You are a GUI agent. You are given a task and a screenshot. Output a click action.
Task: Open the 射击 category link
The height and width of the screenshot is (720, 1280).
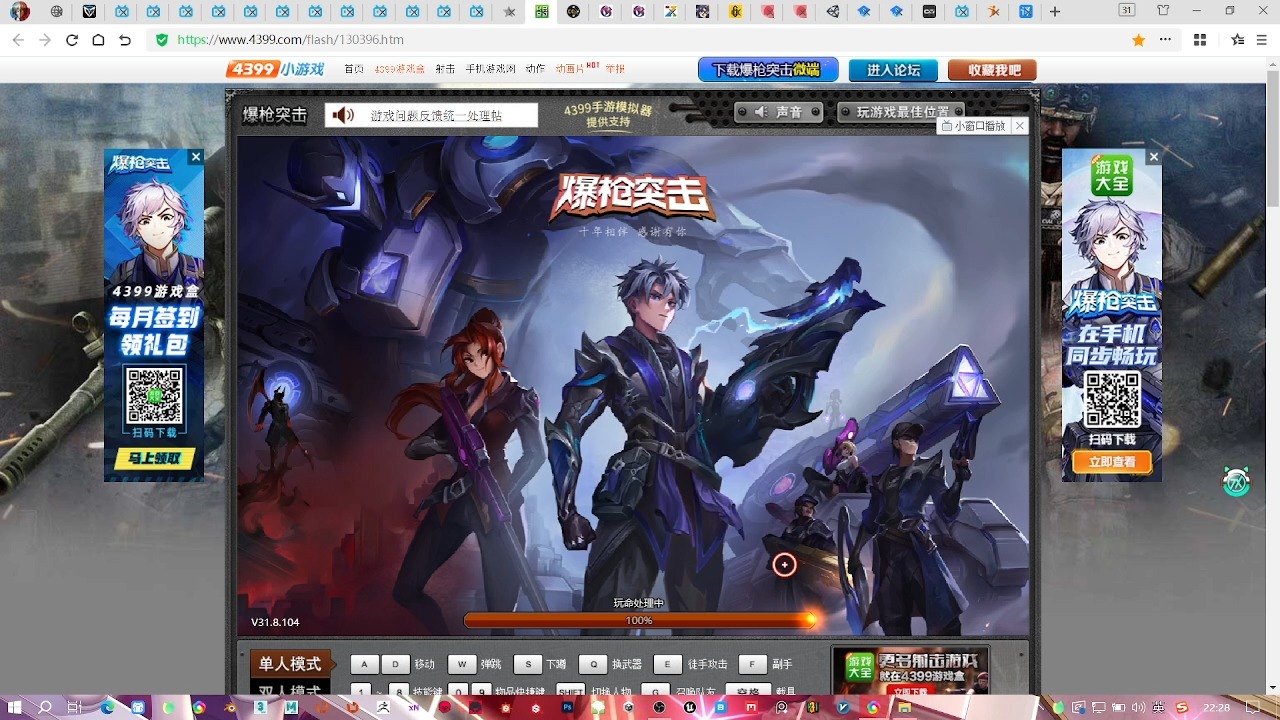(445, 69)
